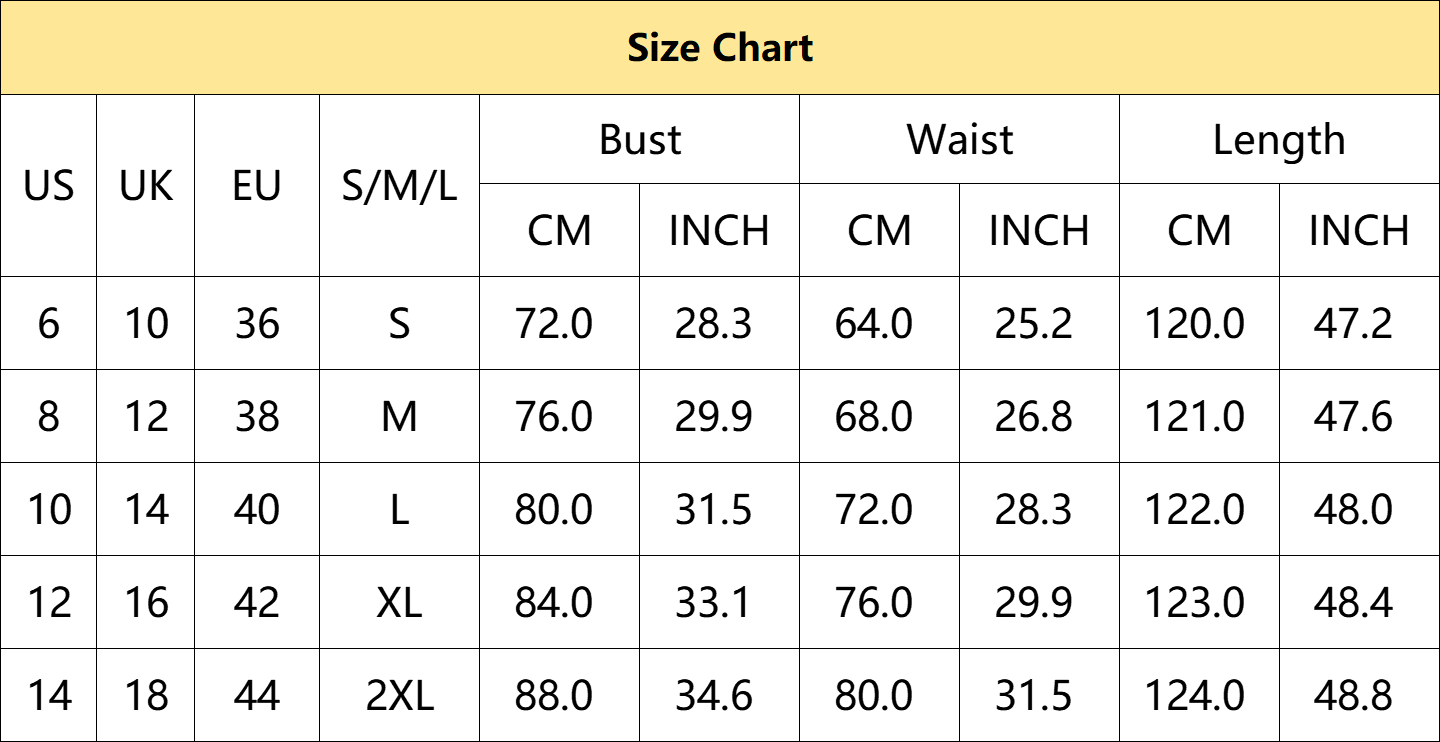Click the EU column header
This screenshot has width=1440, height=742.
click(257, 185)
